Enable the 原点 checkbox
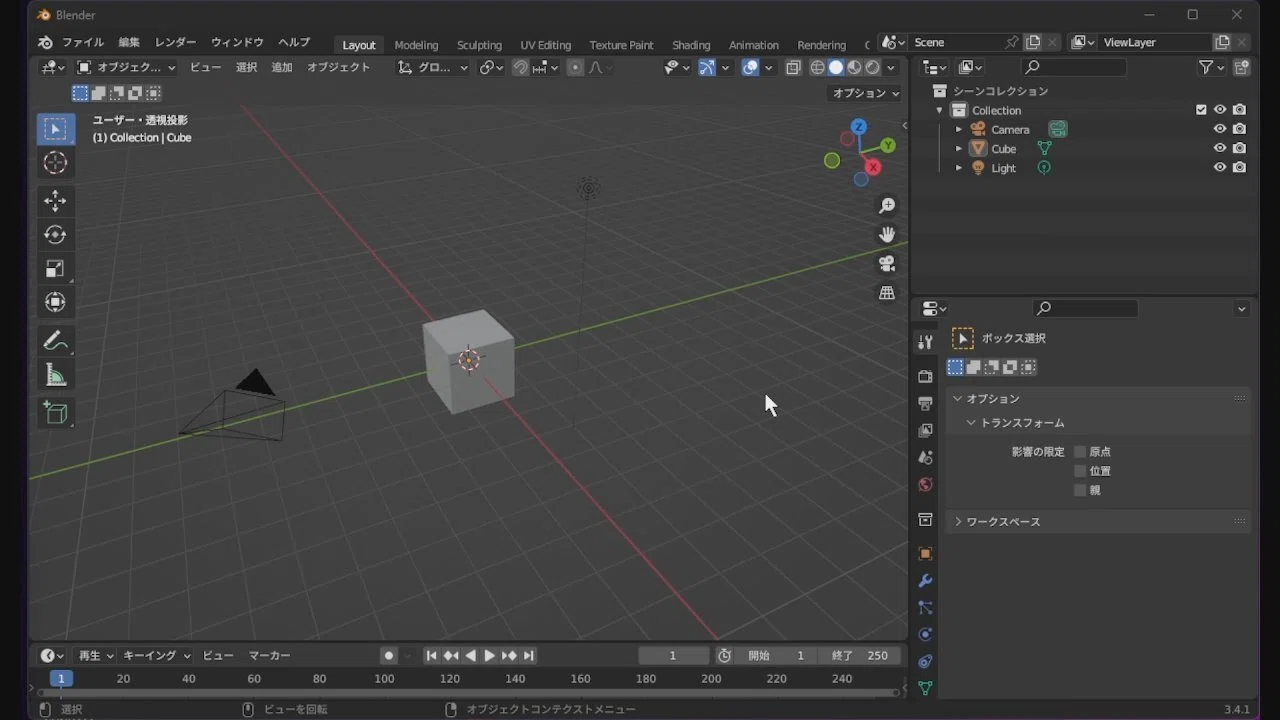 click(1080, 452)
